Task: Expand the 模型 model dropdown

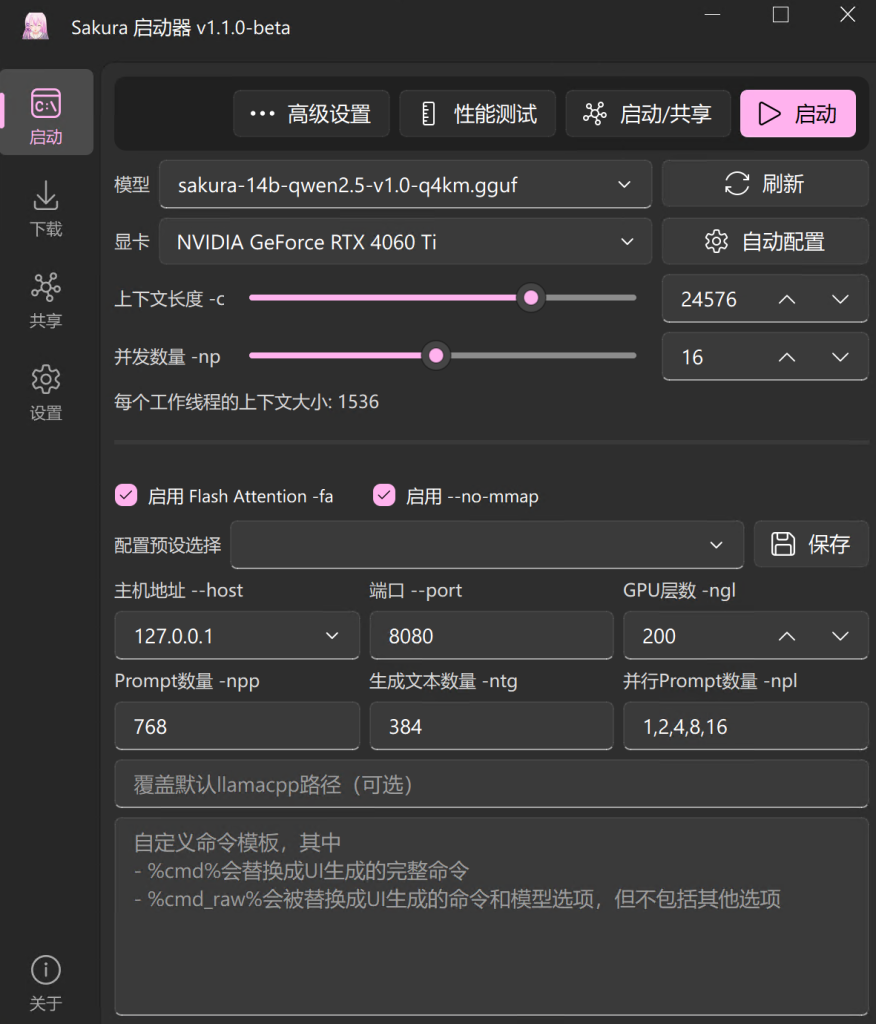Action: pyautogui.click(x=405, y=185)
